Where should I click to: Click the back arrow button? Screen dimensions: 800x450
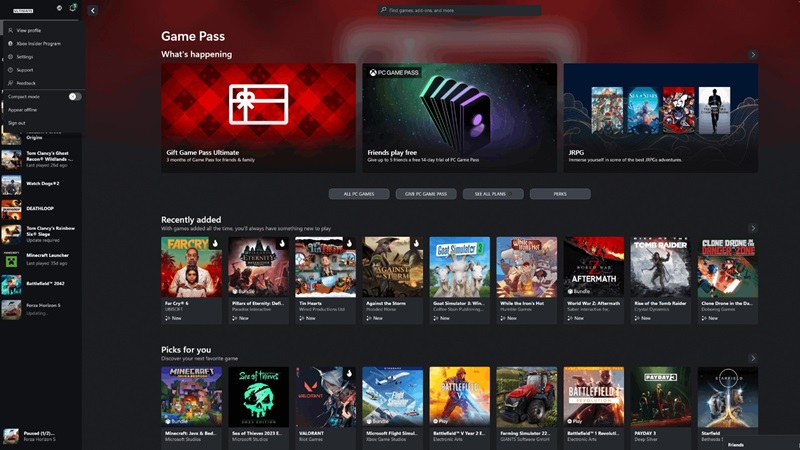click(92, 10)
